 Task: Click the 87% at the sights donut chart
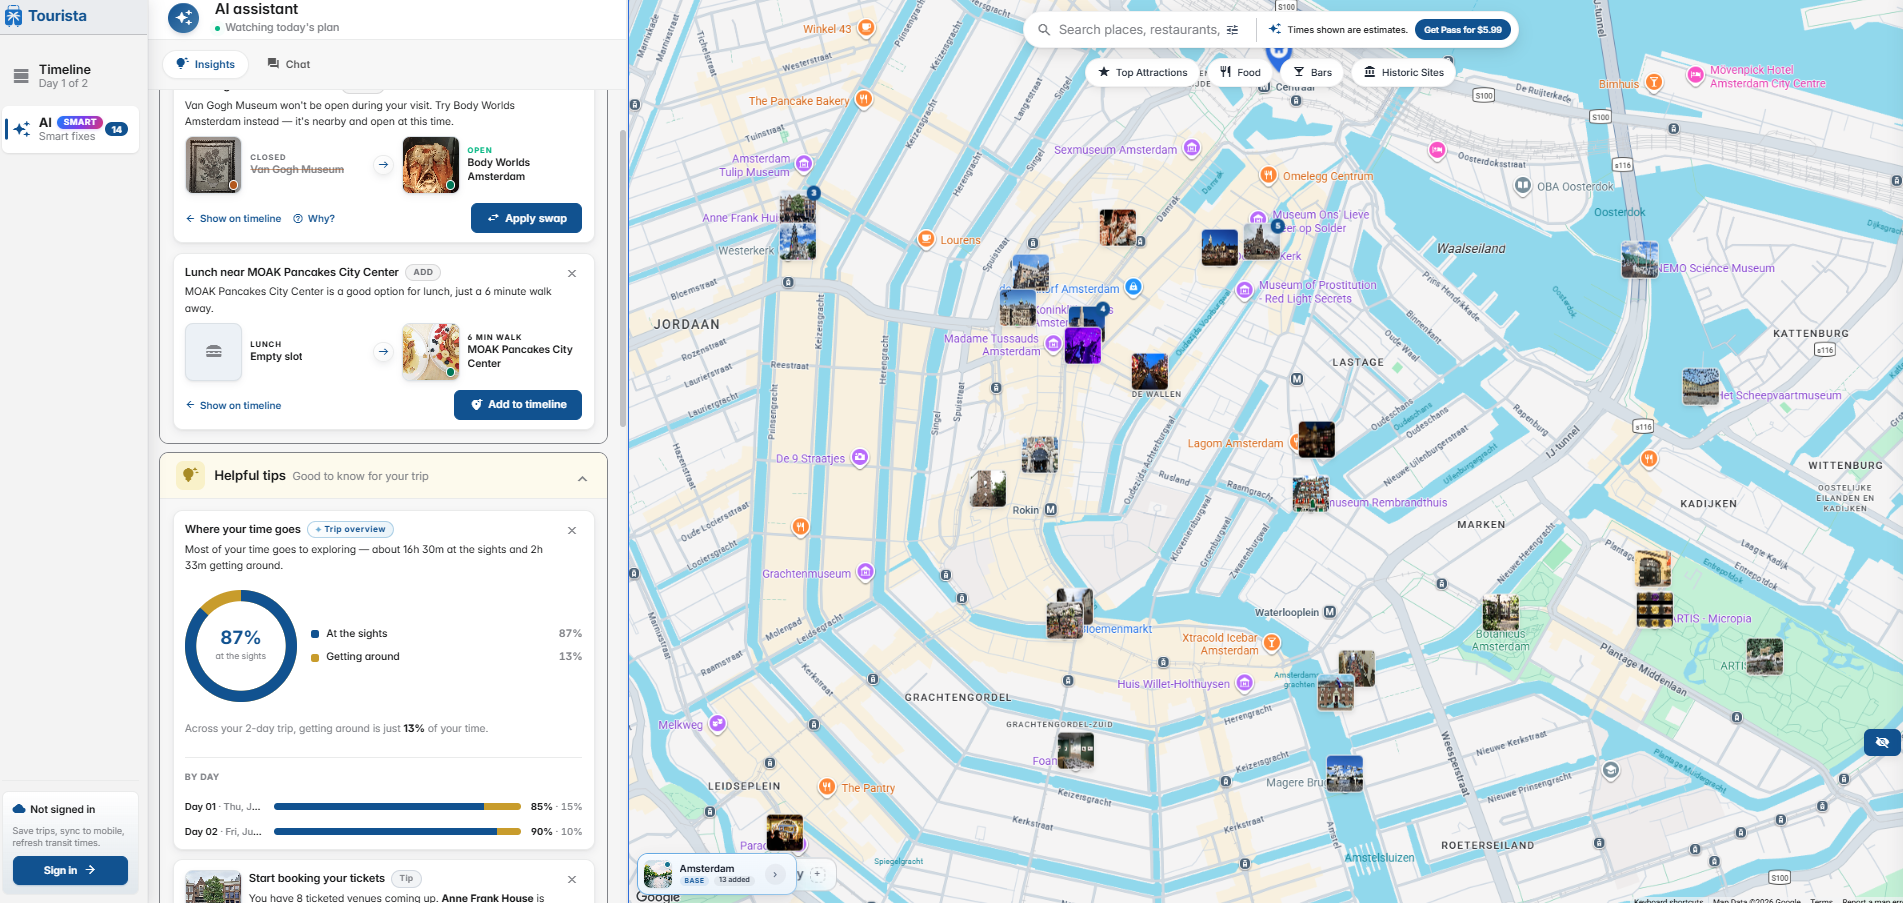241,646
